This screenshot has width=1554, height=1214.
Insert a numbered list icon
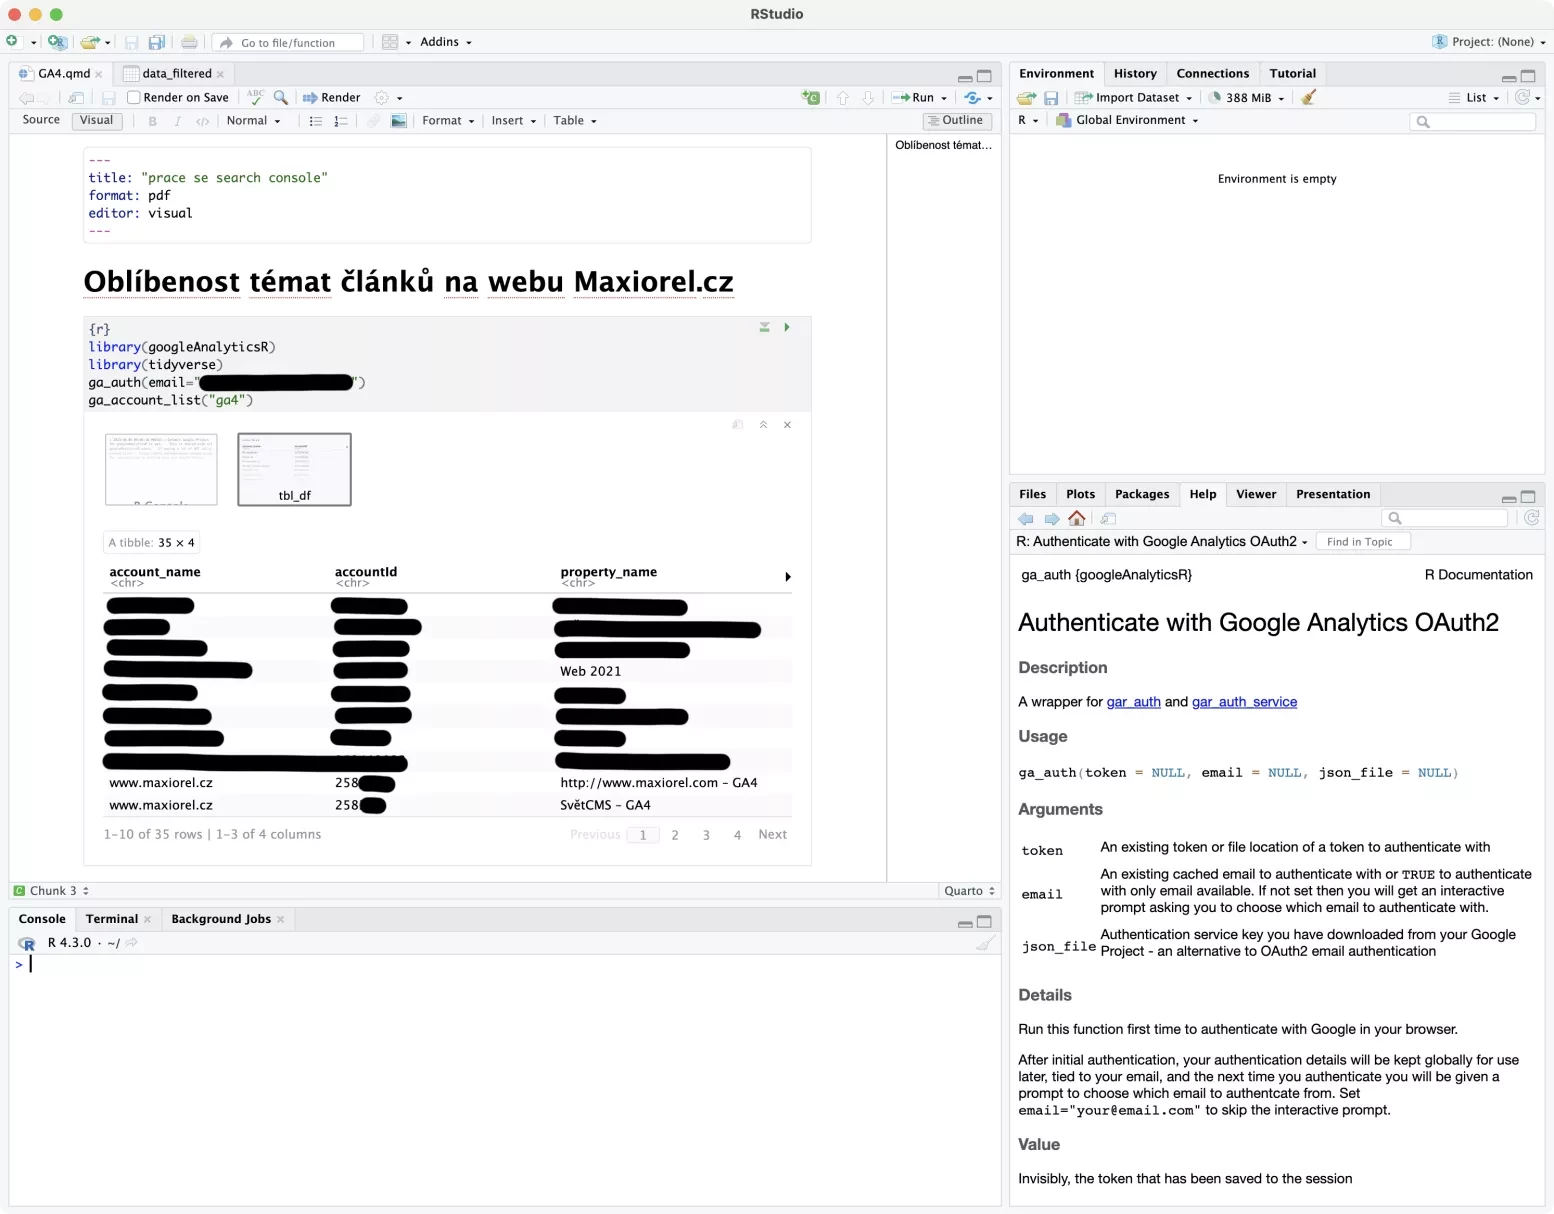(341, 121)
